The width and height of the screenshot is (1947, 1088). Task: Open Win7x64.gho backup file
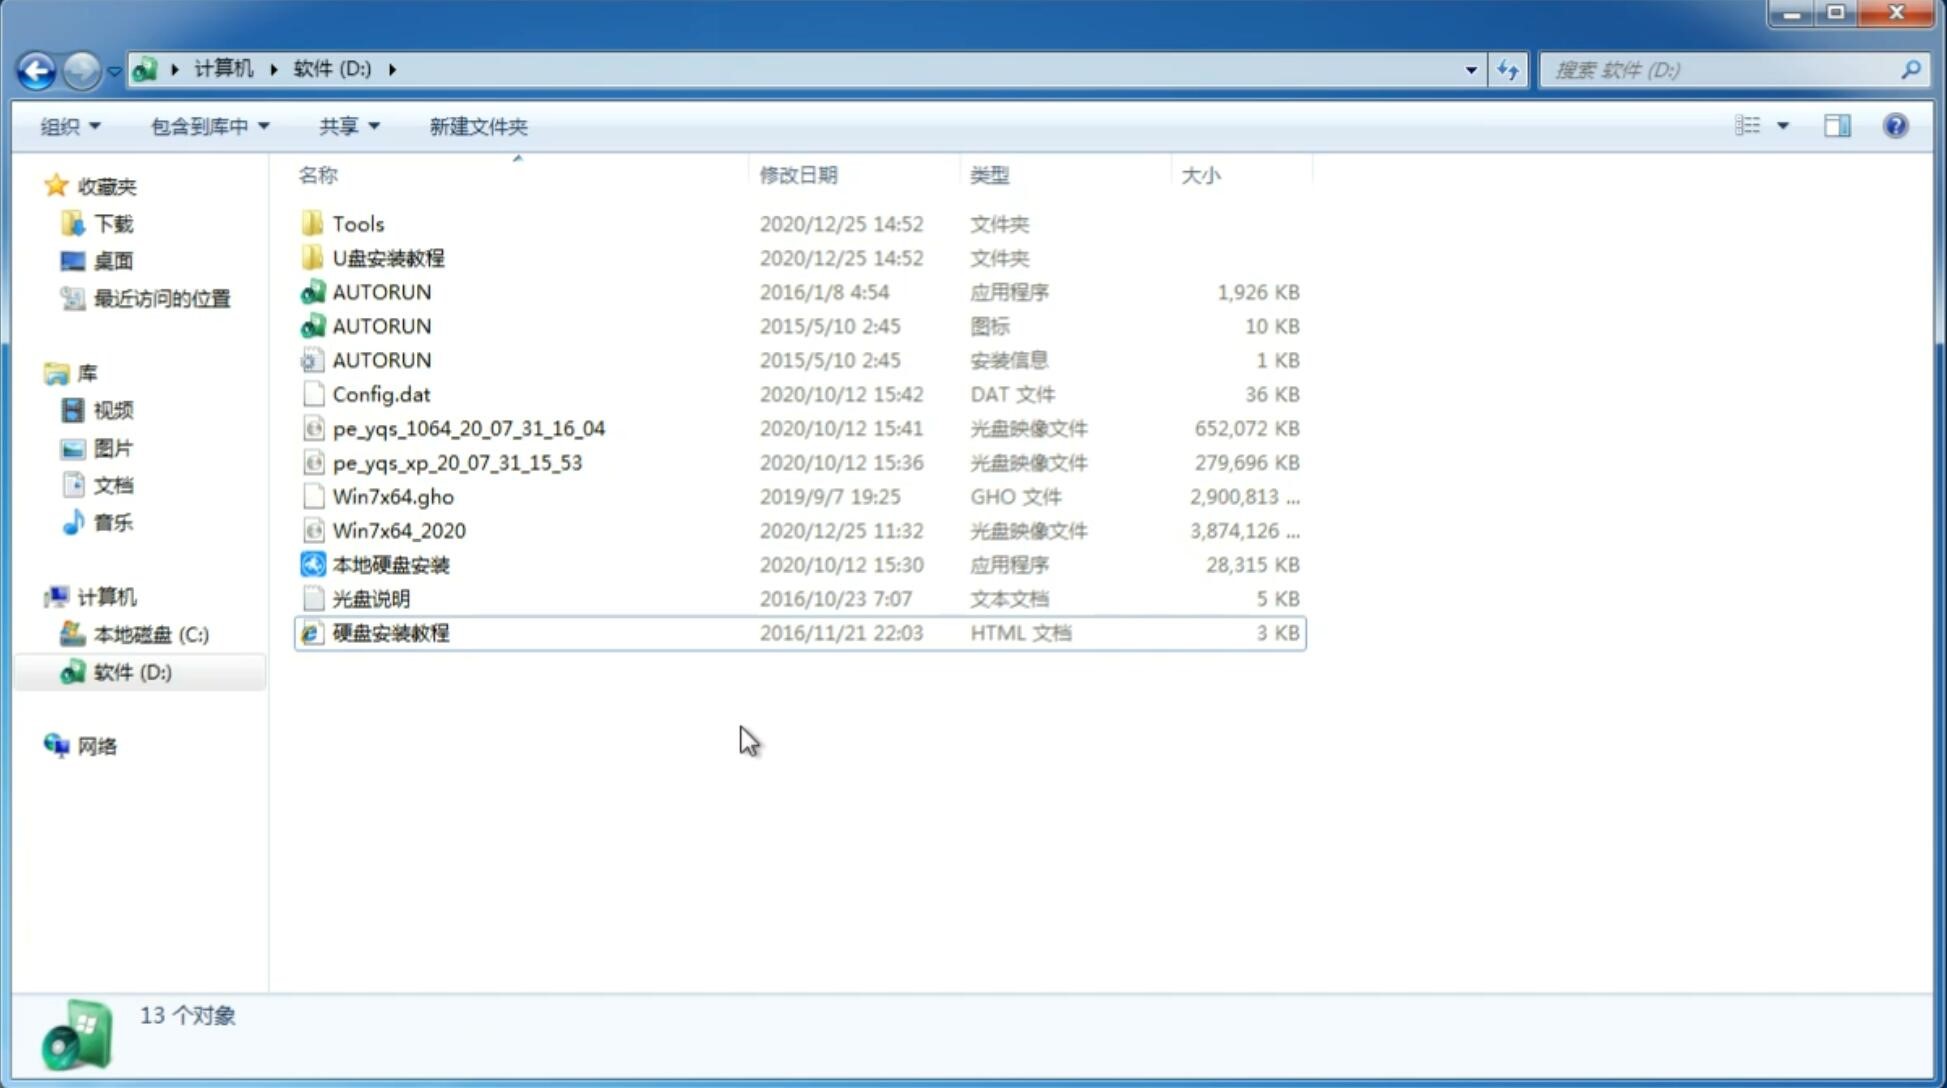[x=393, y=496]
